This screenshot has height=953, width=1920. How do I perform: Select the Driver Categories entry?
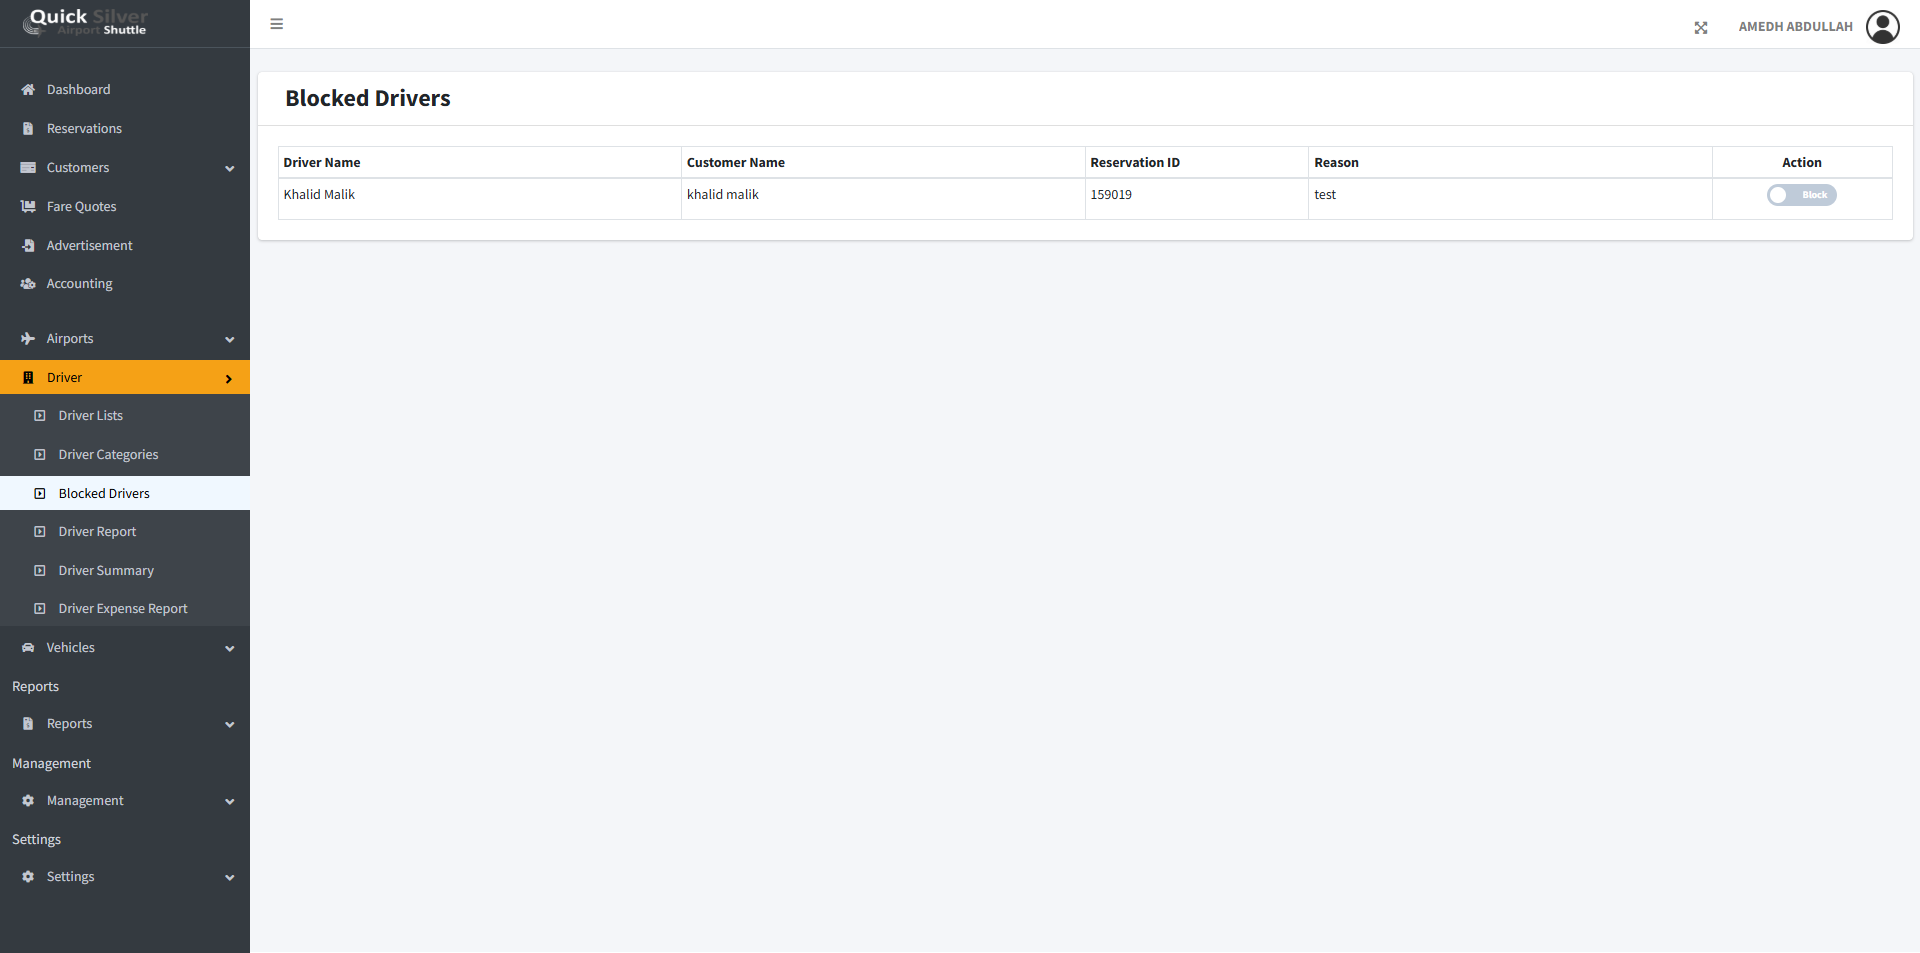[x=108, y=455]
